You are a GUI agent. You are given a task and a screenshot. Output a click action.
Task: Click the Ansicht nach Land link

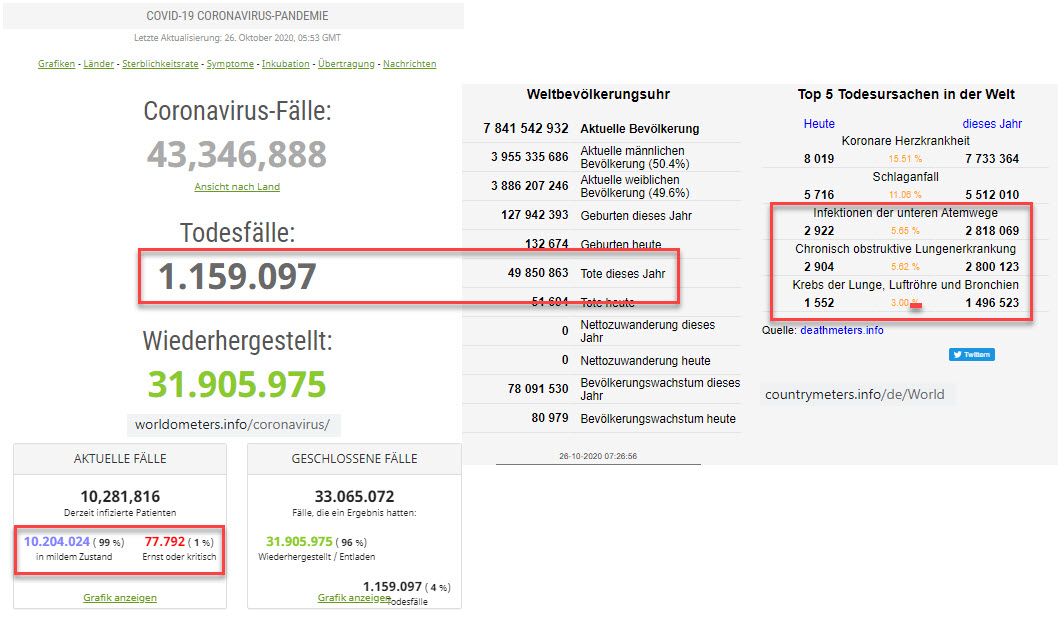tap(236, 187)
